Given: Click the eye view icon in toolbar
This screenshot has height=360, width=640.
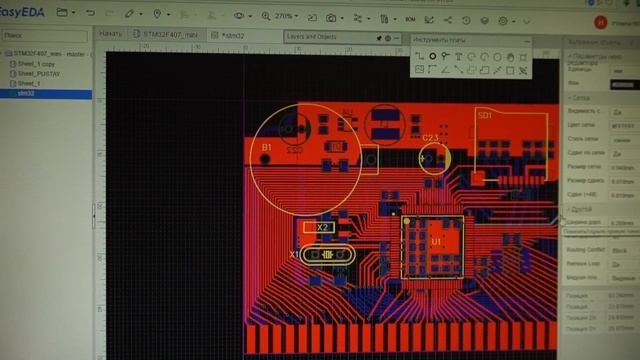Looking at the screenshot, I should pyautogui.click(x=239, y=16).
